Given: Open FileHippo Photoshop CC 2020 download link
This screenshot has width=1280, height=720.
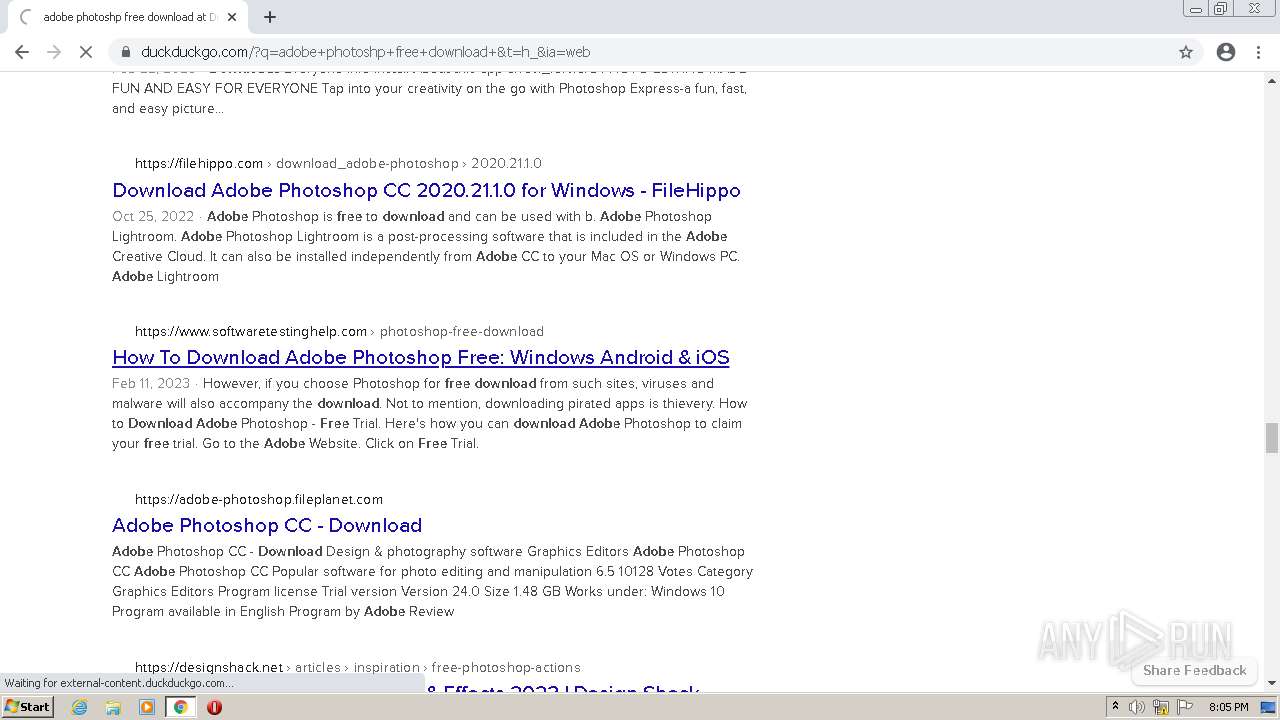Looking at the screenshot, I should [426, 190].
